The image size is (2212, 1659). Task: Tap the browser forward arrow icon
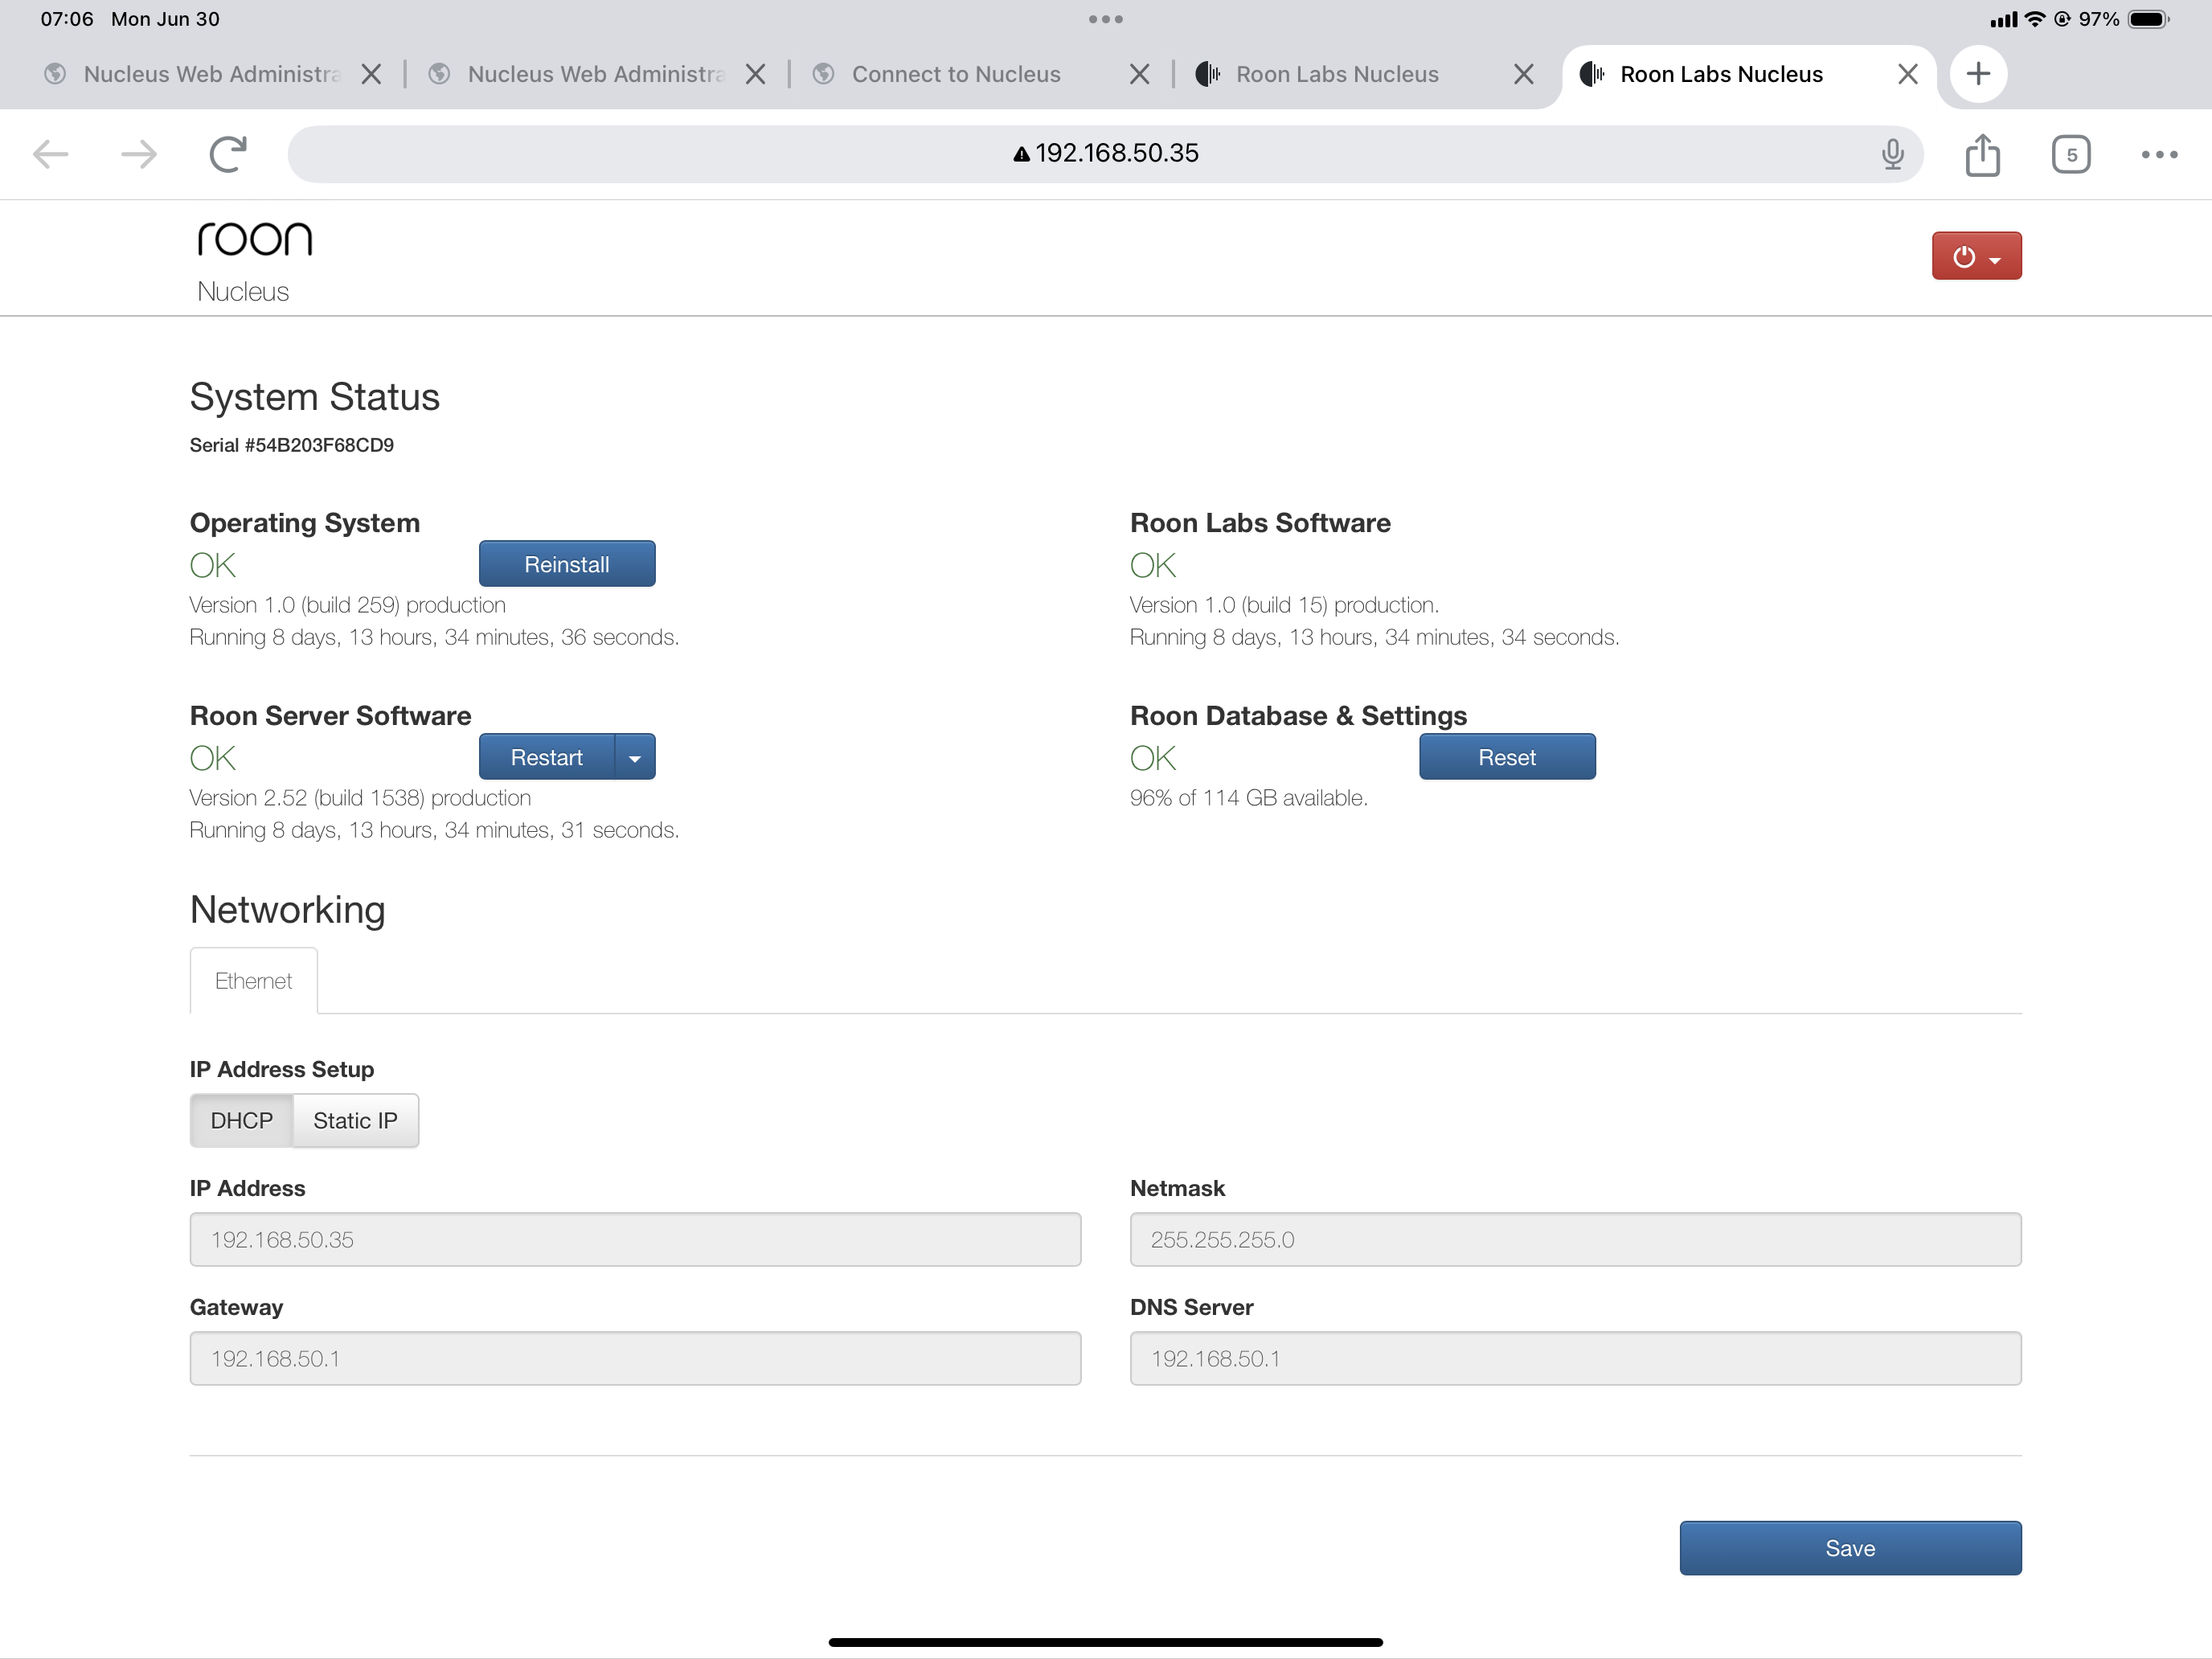(139, 154)
